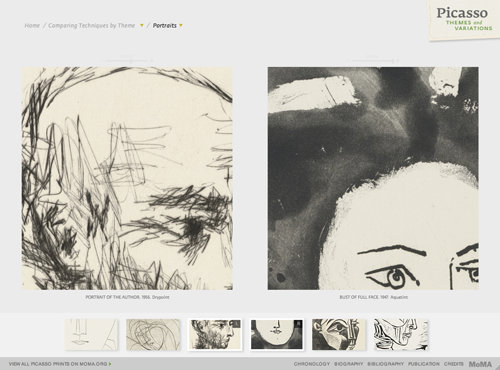Viewport: 500px width, 370px height.
Task: Open Comparing Techniques by Theme breadcrumb link
Action: click(92, 25)
